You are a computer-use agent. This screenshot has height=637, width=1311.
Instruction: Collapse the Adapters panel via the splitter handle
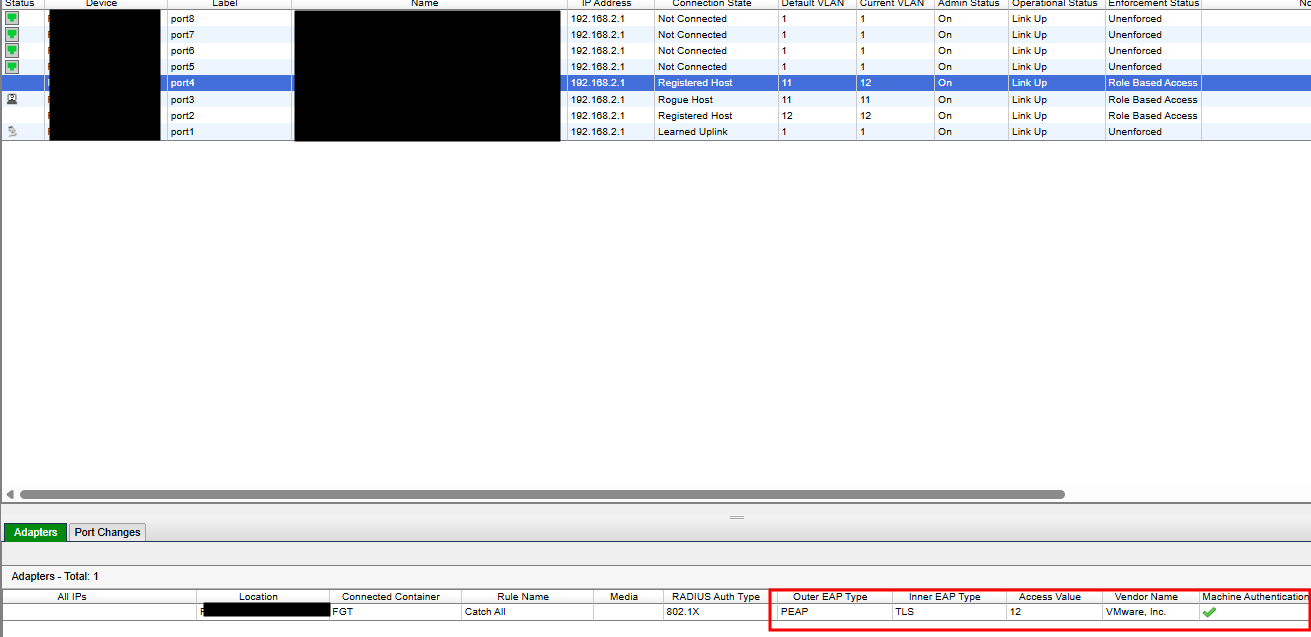click(x=736, y=517)
